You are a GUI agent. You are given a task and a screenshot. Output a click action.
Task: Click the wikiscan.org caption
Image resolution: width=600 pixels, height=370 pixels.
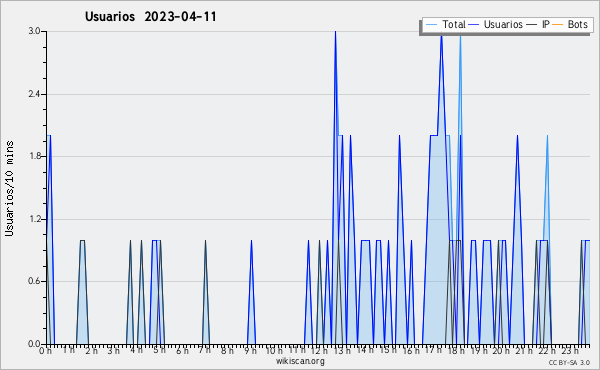point(300,361)
